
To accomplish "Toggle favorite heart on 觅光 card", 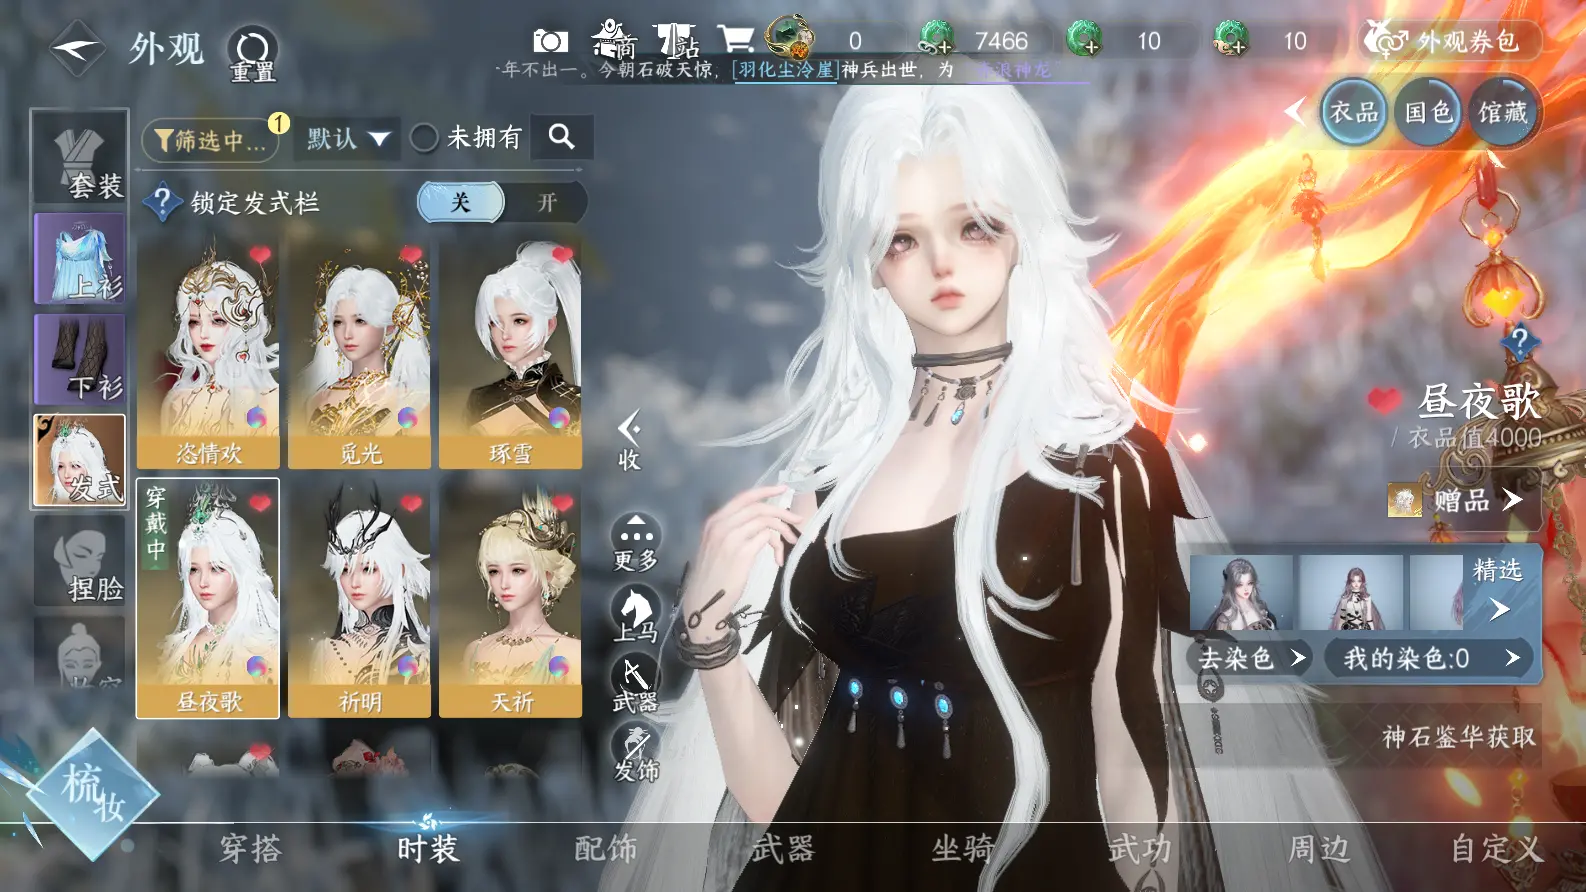I will [x=411, y=255].
